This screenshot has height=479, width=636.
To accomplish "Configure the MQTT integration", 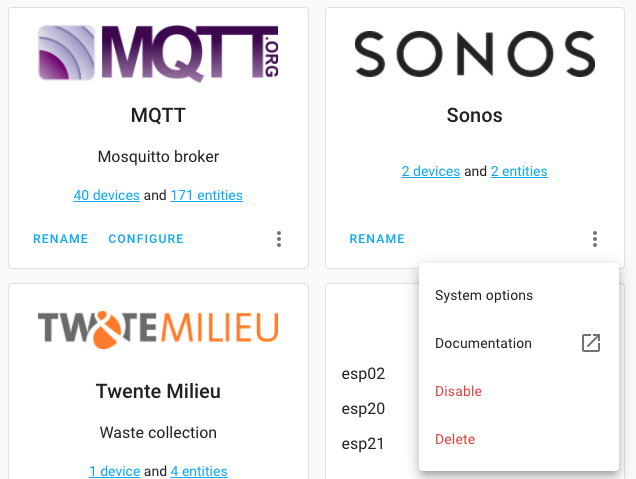I will click(x=146, y=239).
